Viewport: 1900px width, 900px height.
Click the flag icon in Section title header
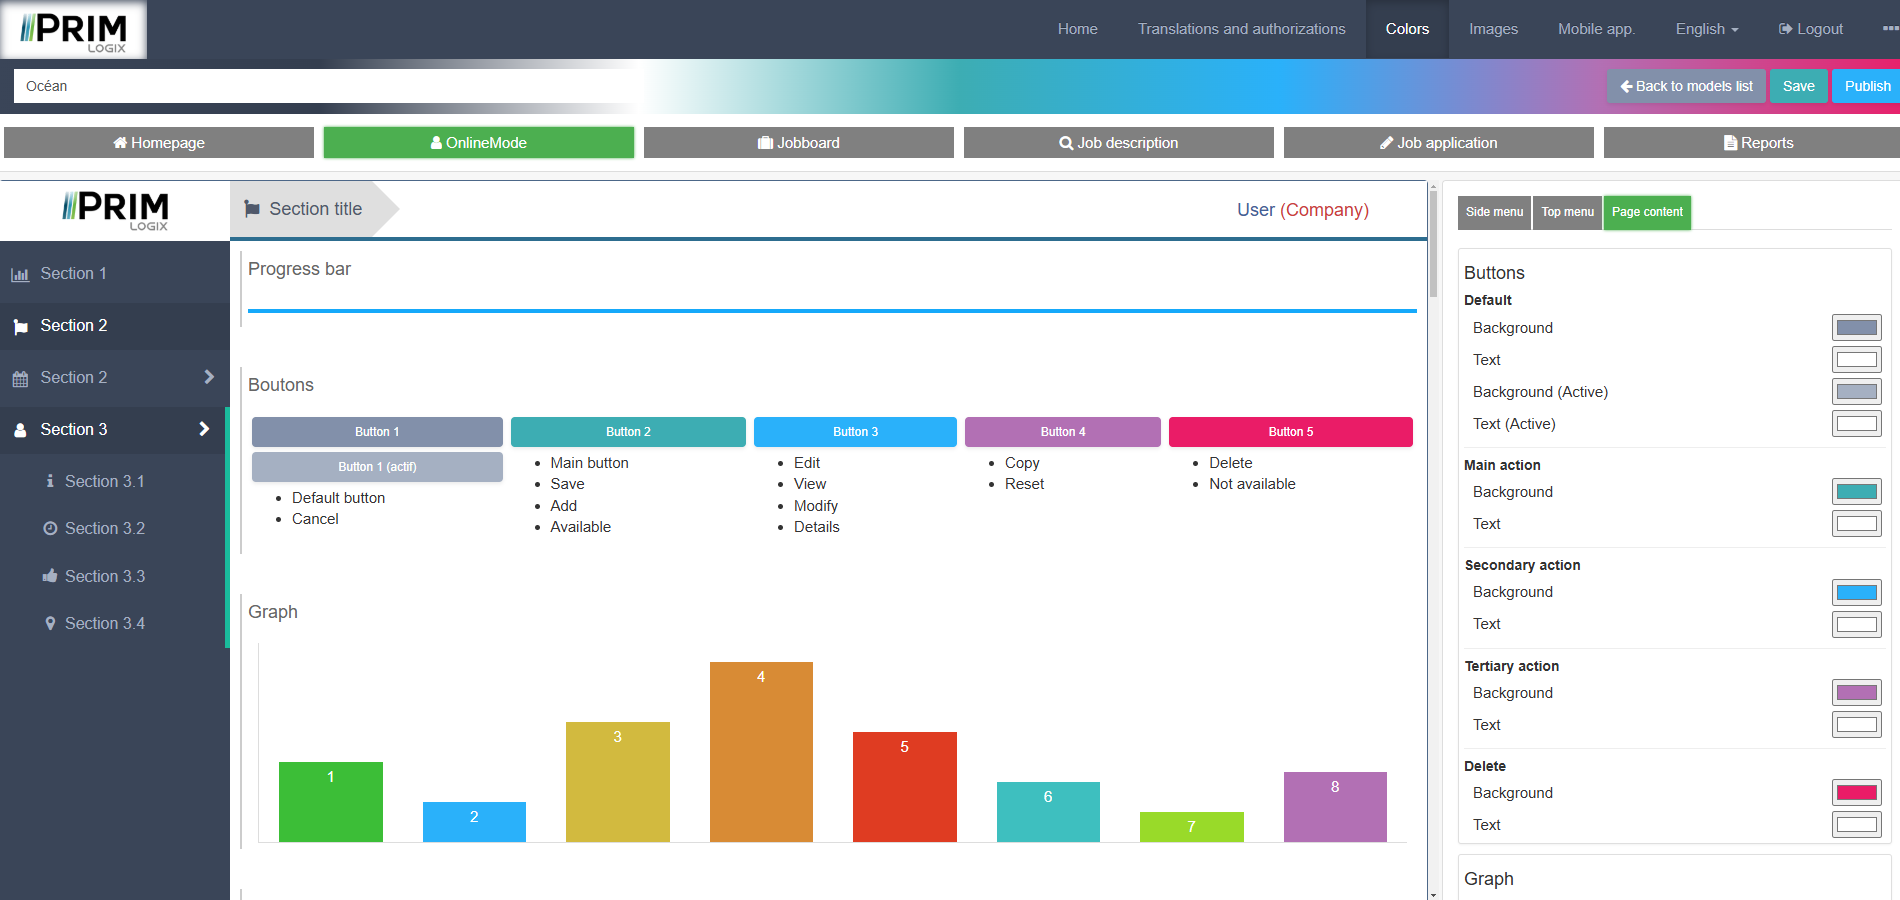(x=252, y=209)
